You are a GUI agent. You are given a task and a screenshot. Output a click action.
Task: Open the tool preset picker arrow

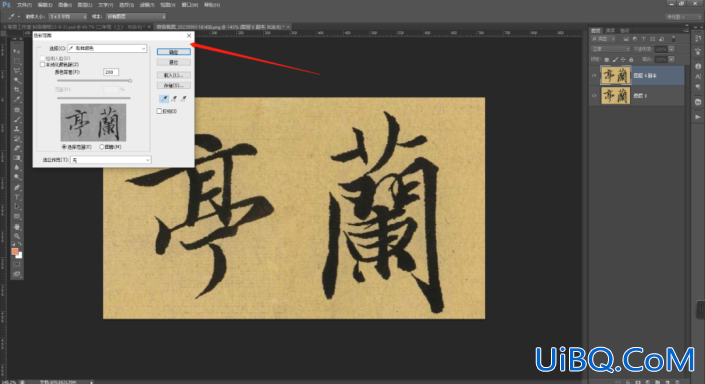[x=18, y=17]
